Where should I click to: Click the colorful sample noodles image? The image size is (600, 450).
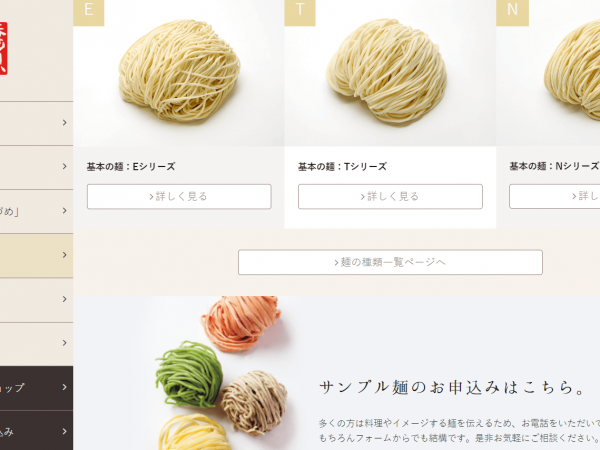pos(222,373)
